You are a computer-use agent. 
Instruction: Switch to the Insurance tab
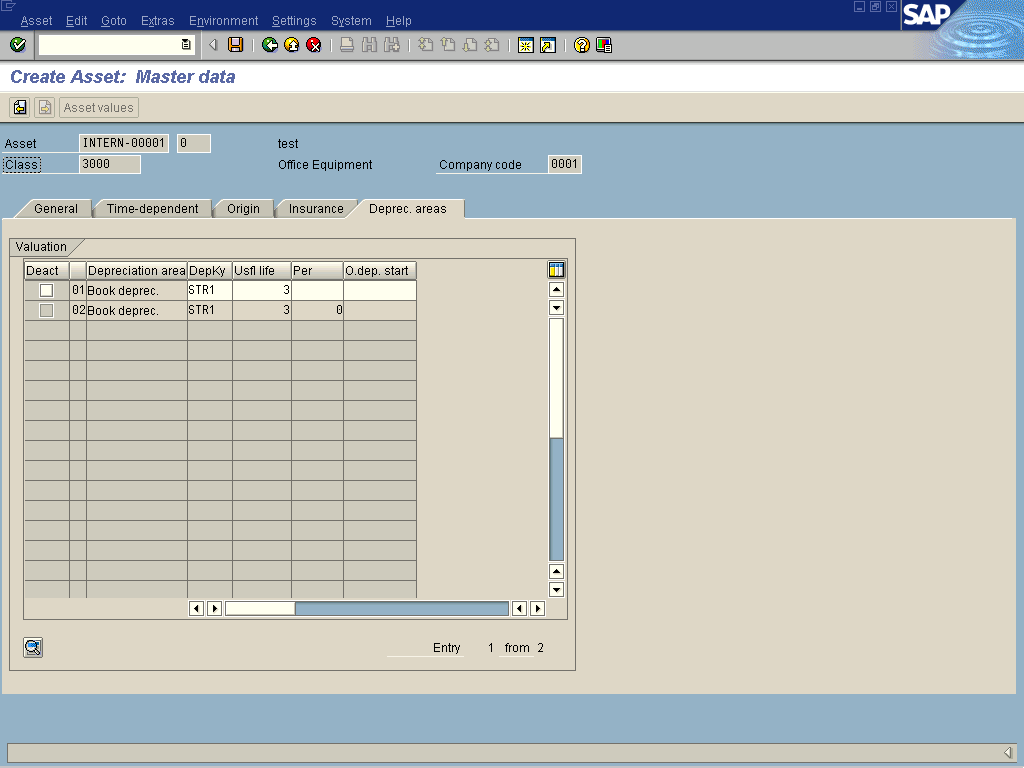(316, 209)
